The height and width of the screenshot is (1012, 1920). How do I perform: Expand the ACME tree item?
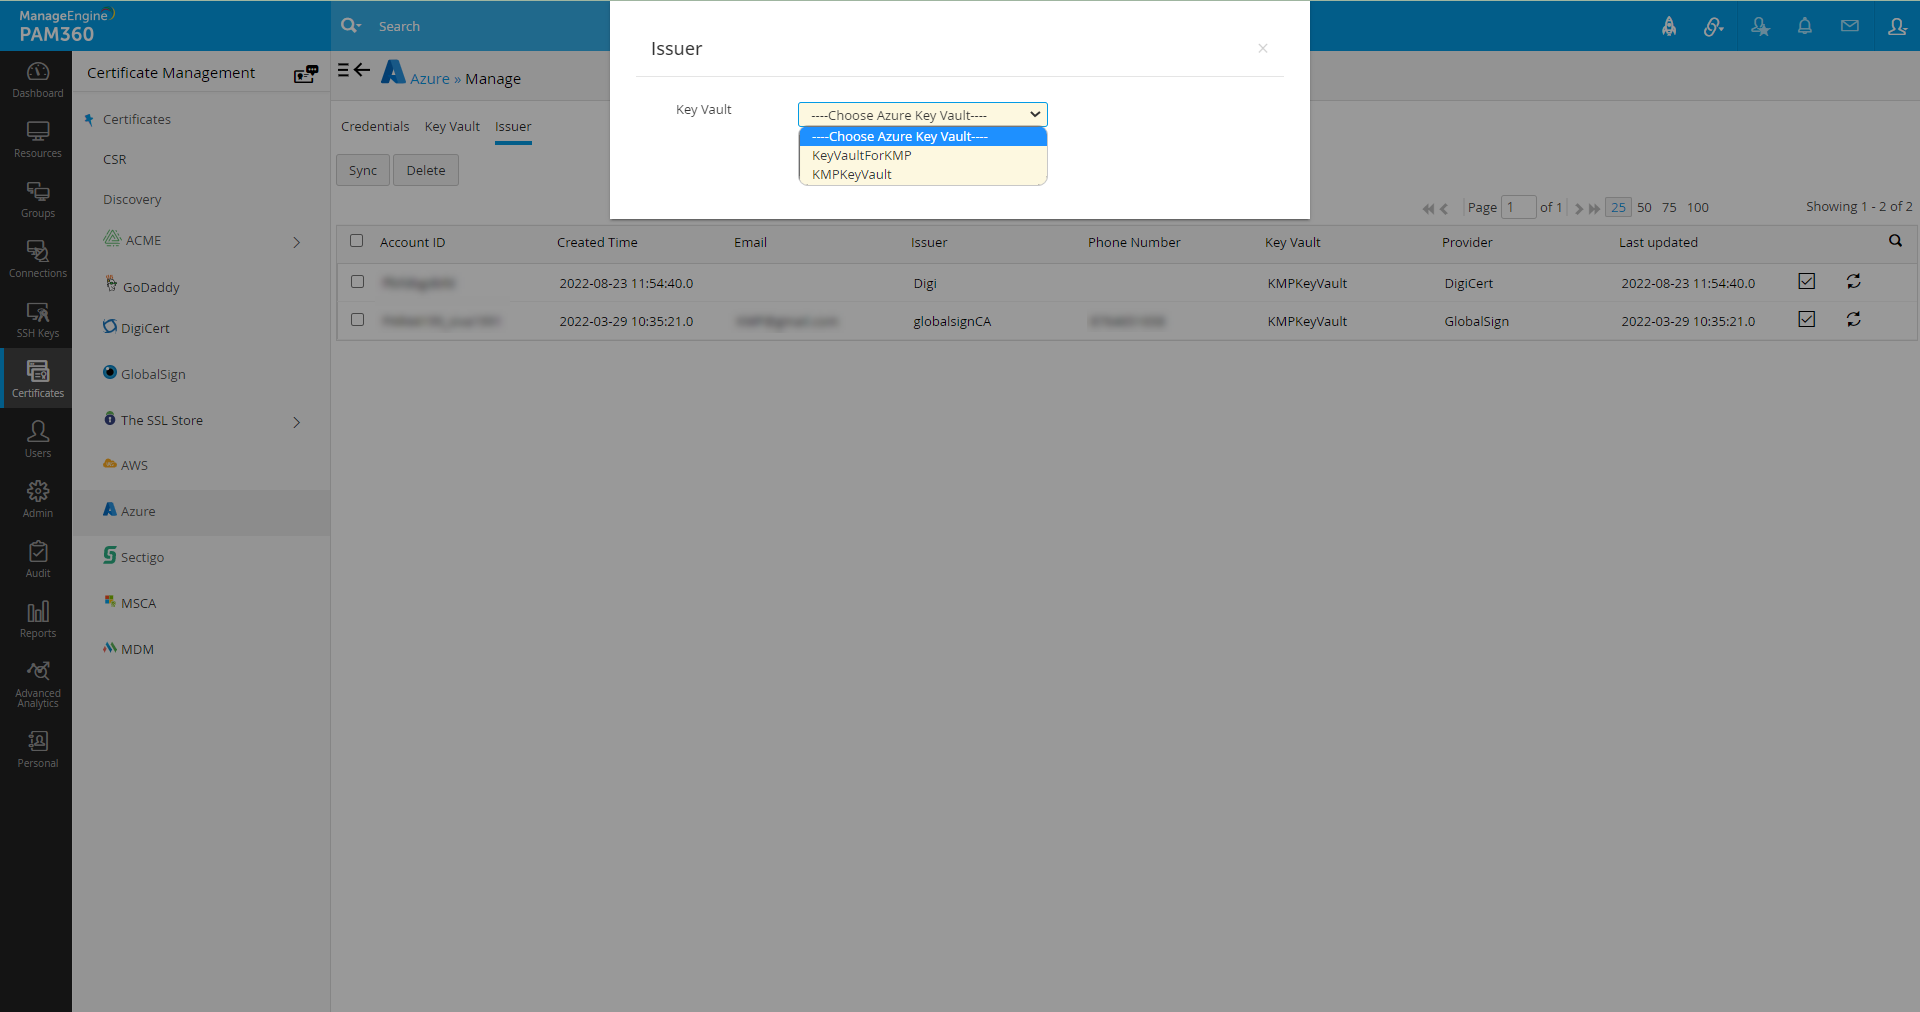click(x=296, y=241)
